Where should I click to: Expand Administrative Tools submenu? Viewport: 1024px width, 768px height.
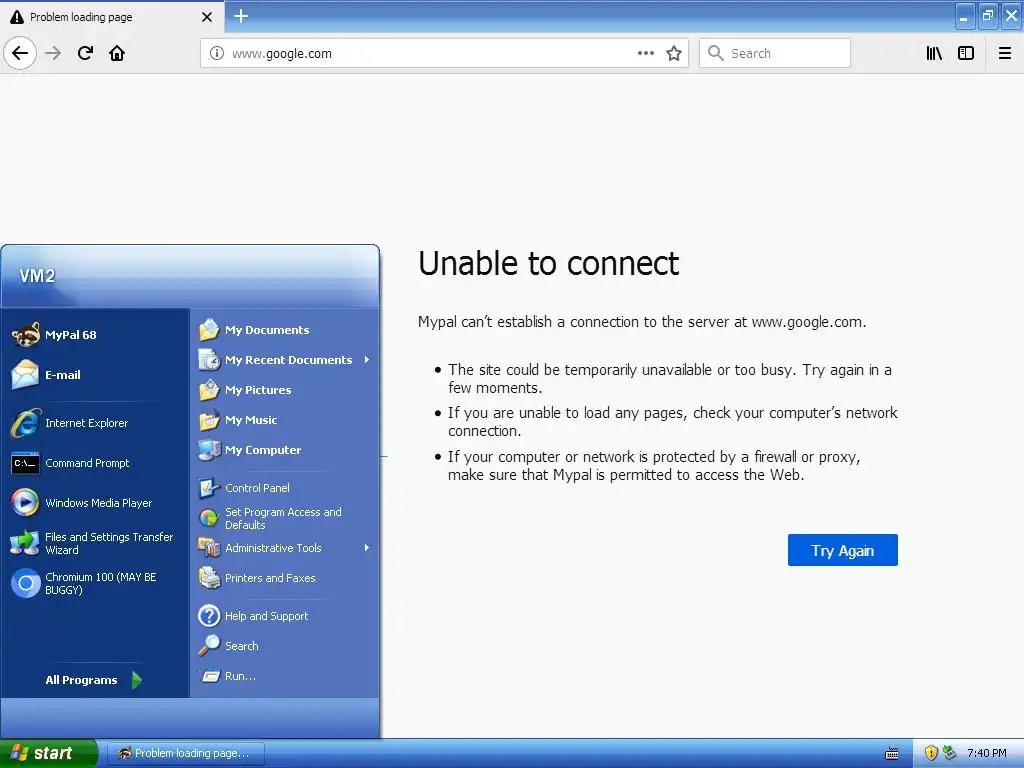click(x=285, y=548)
